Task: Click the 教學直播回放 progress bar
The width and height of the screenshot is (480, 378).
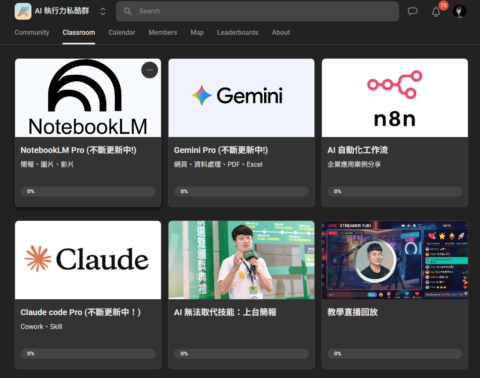Action: [395, 353]
